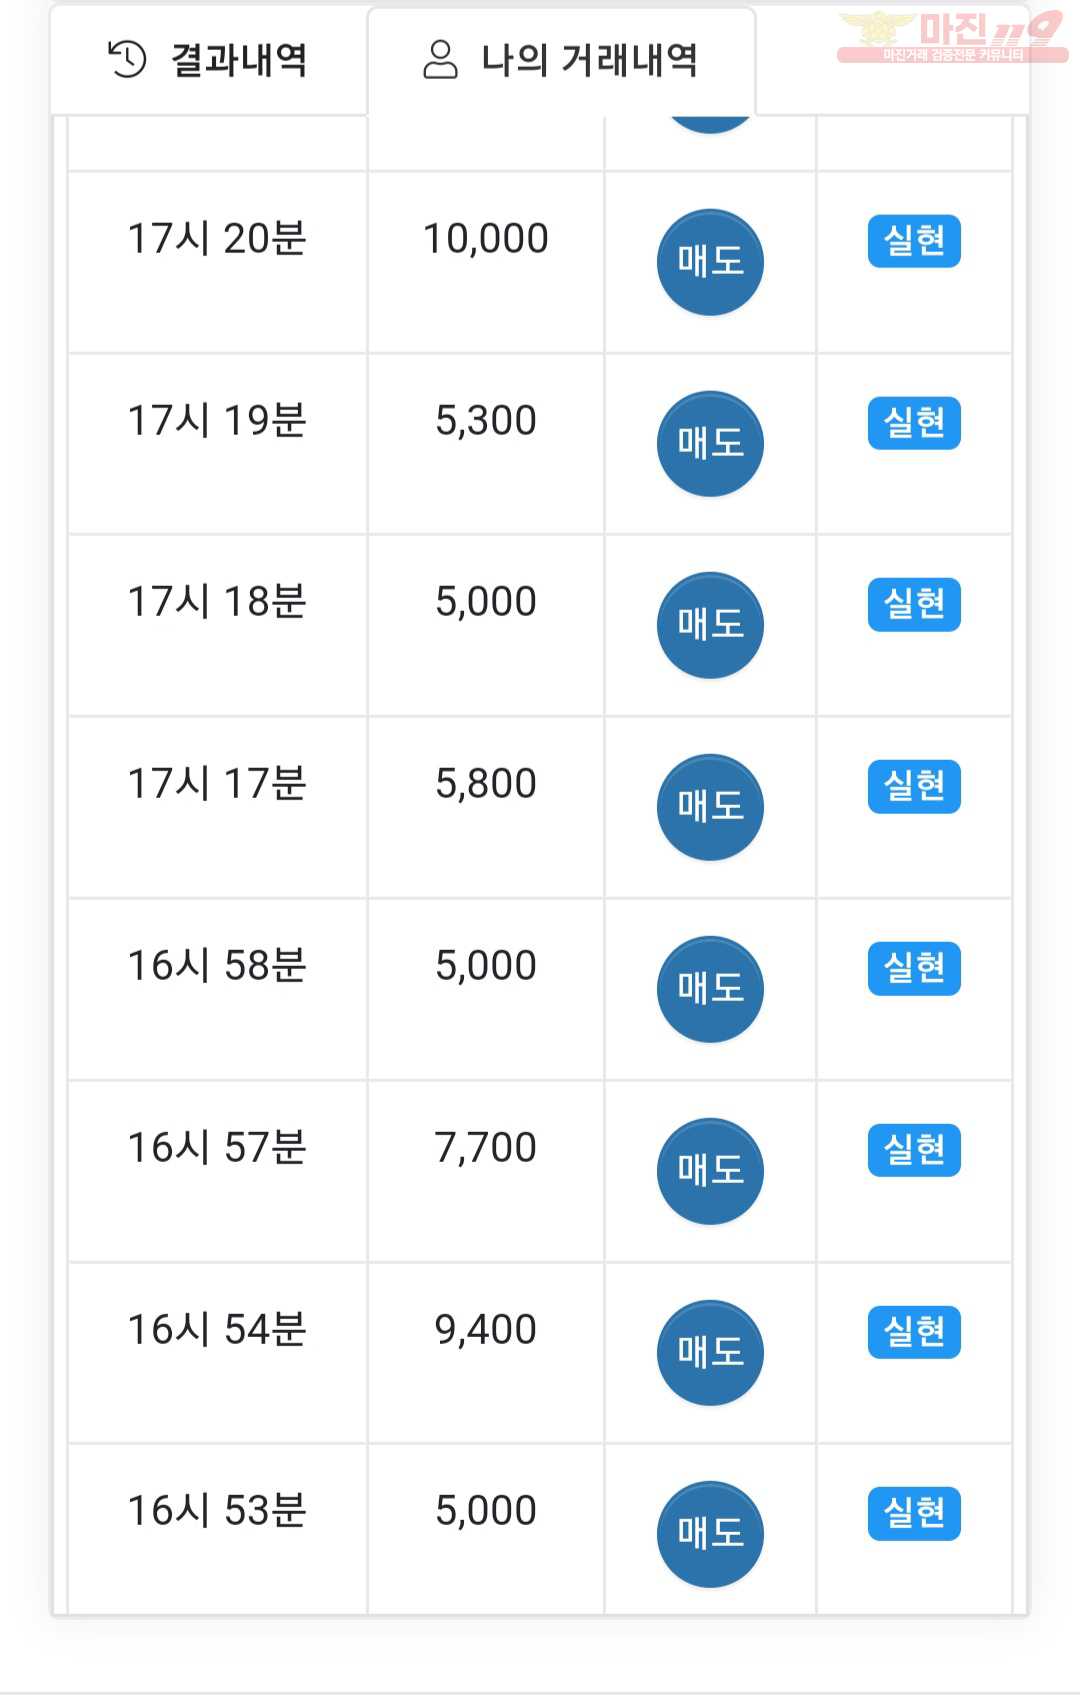Click the 실현 badge for 16시 58분
The width and height of the screenshot is (1080, 1705).
[x=914, y=969]
